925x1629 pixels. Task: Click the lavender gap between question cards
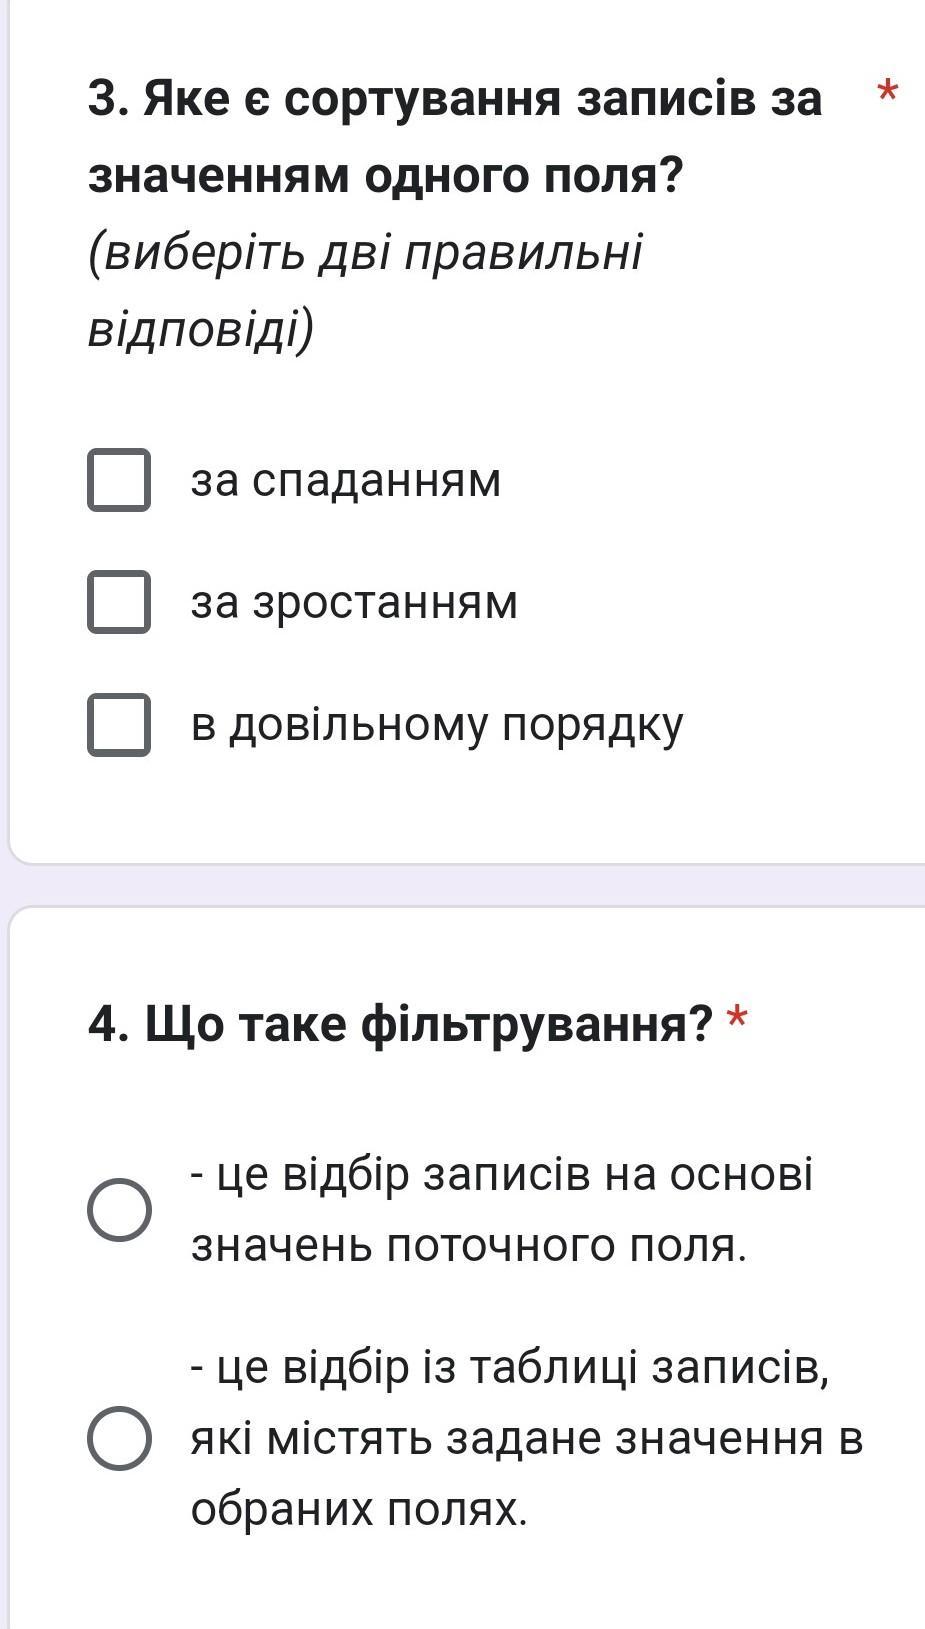point(462,885)
